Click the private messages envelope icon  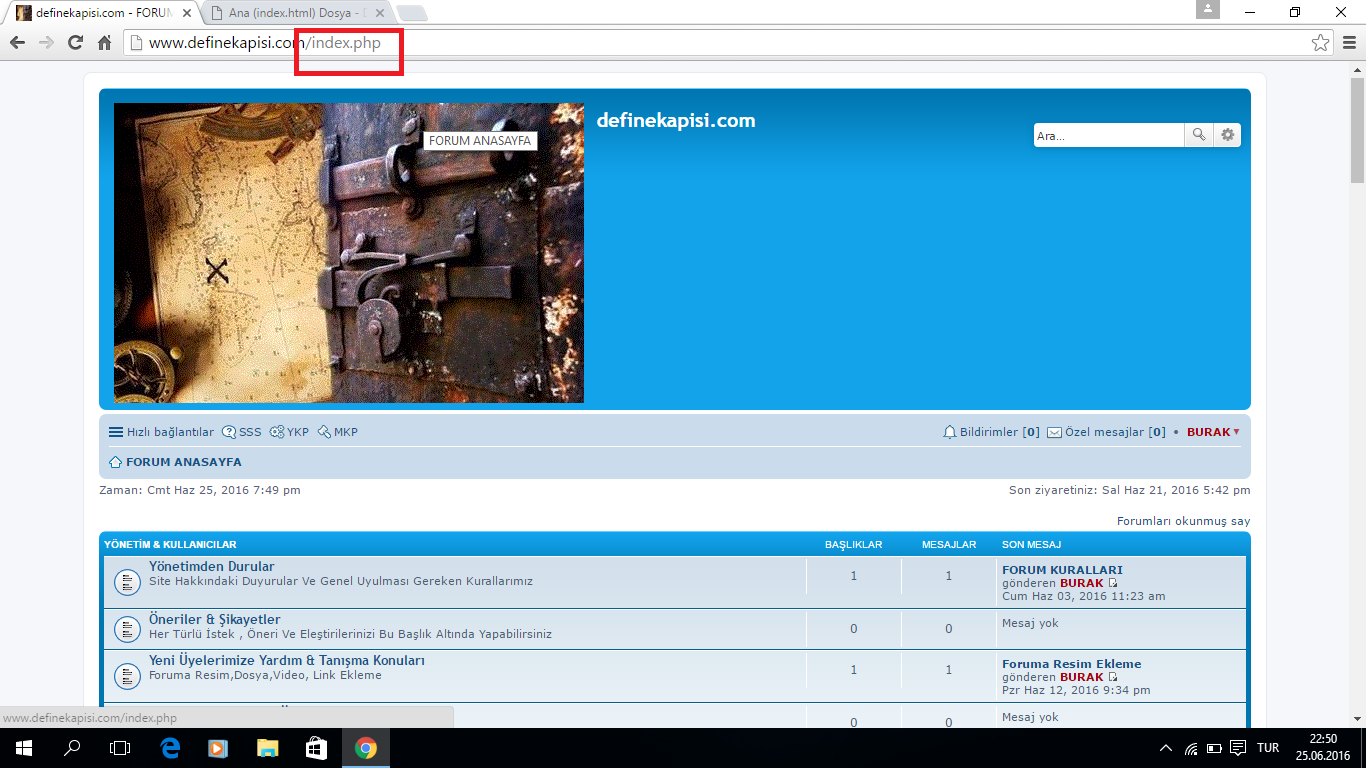pyautogui.click(x=1054, y=432)
